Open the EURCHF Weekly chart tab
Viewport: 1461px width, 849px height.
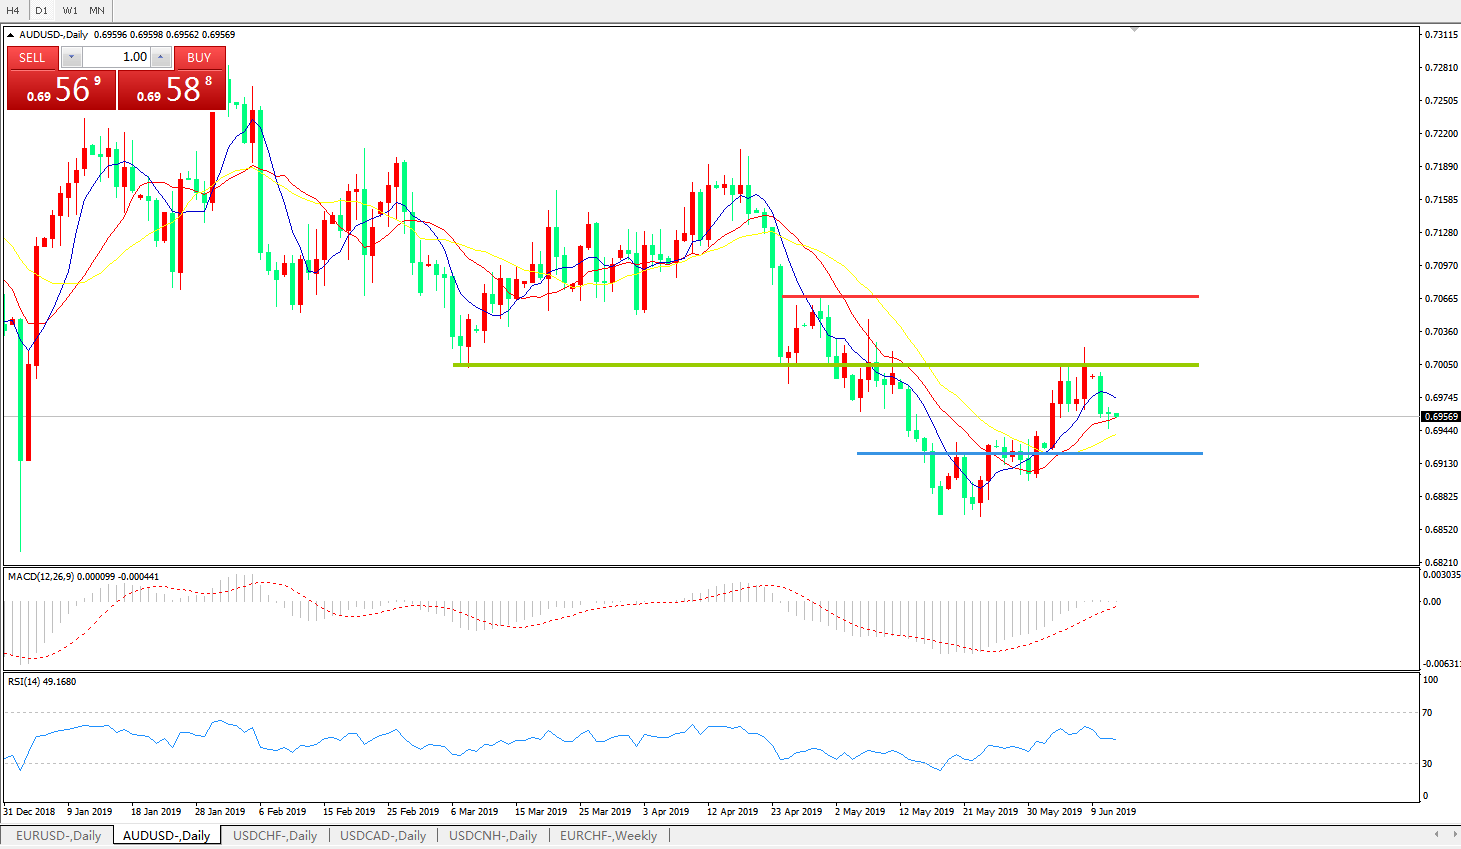click(x=608, y=836)
